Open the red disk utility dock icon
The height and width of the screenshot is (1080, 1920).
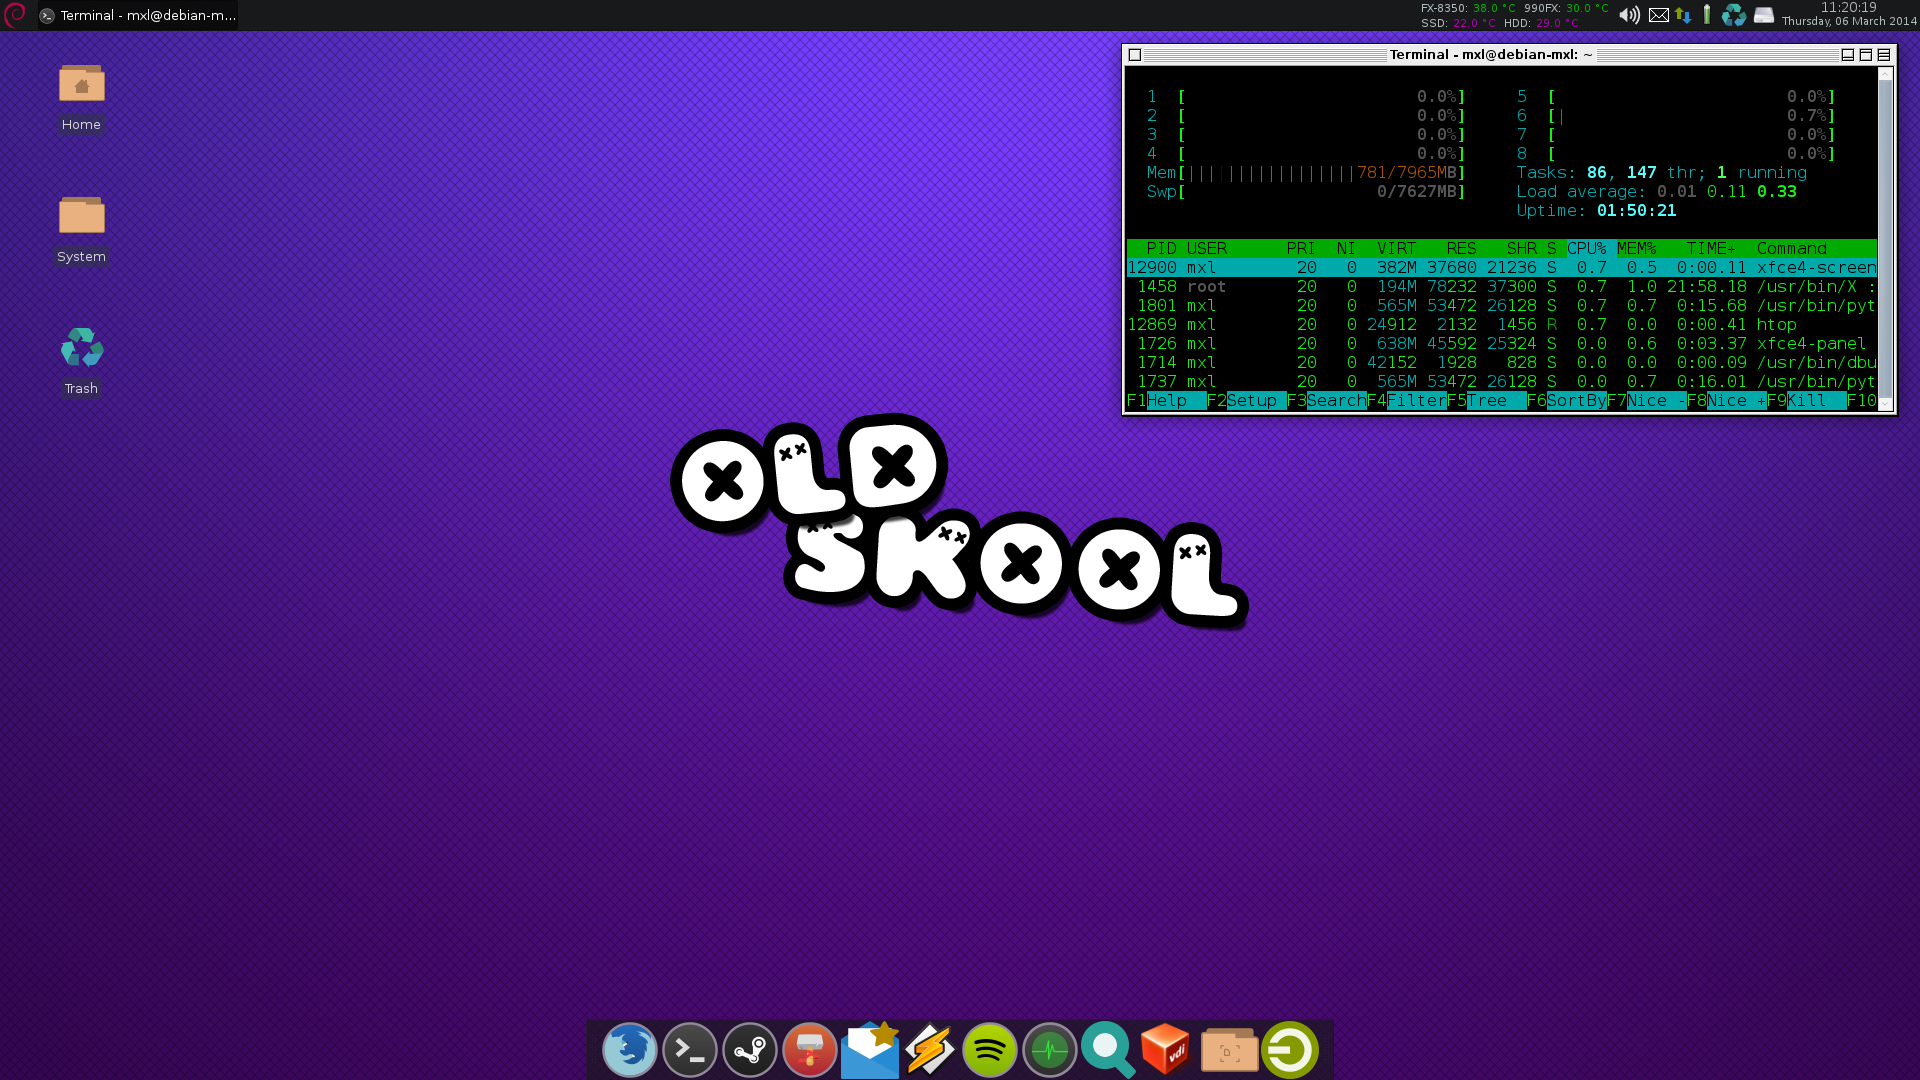coord(809,1050)
